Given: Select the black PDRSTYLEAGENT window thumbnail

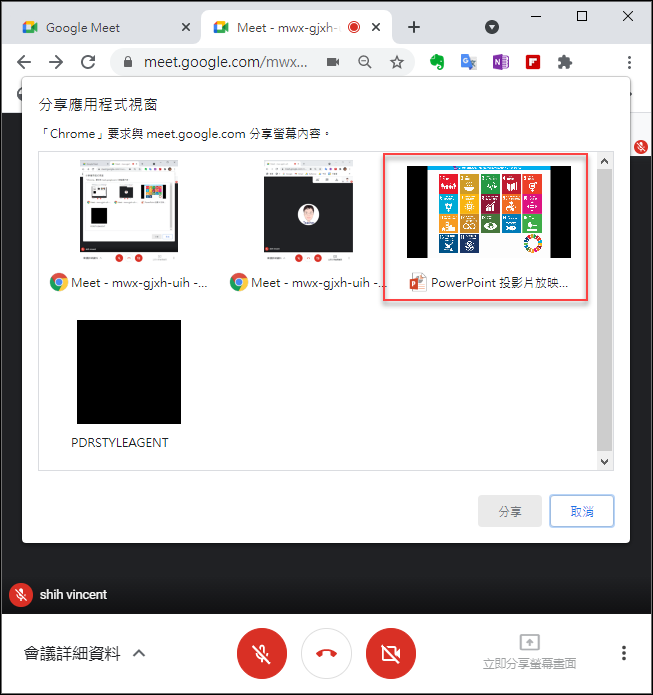Looking at the screenshot, I should tap(129, 372).
